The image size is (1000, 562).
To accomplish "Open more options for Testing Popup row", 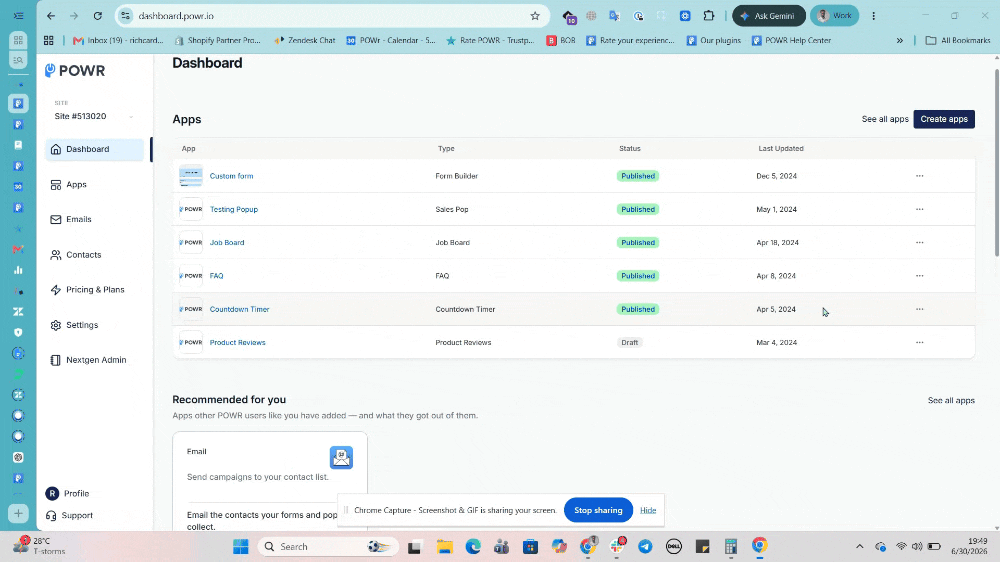I will coord(919,209).
